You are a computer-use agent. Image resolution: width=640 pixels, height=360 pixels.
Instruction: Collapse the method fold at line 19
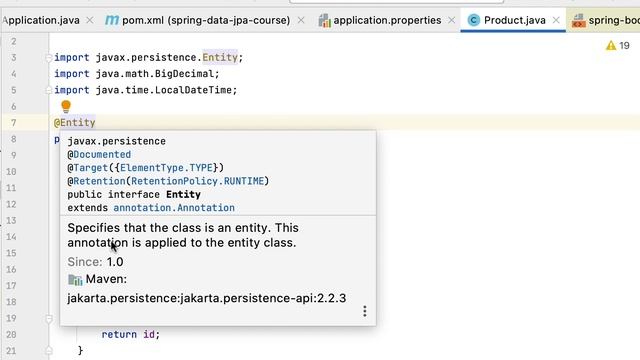pos(49,318)
